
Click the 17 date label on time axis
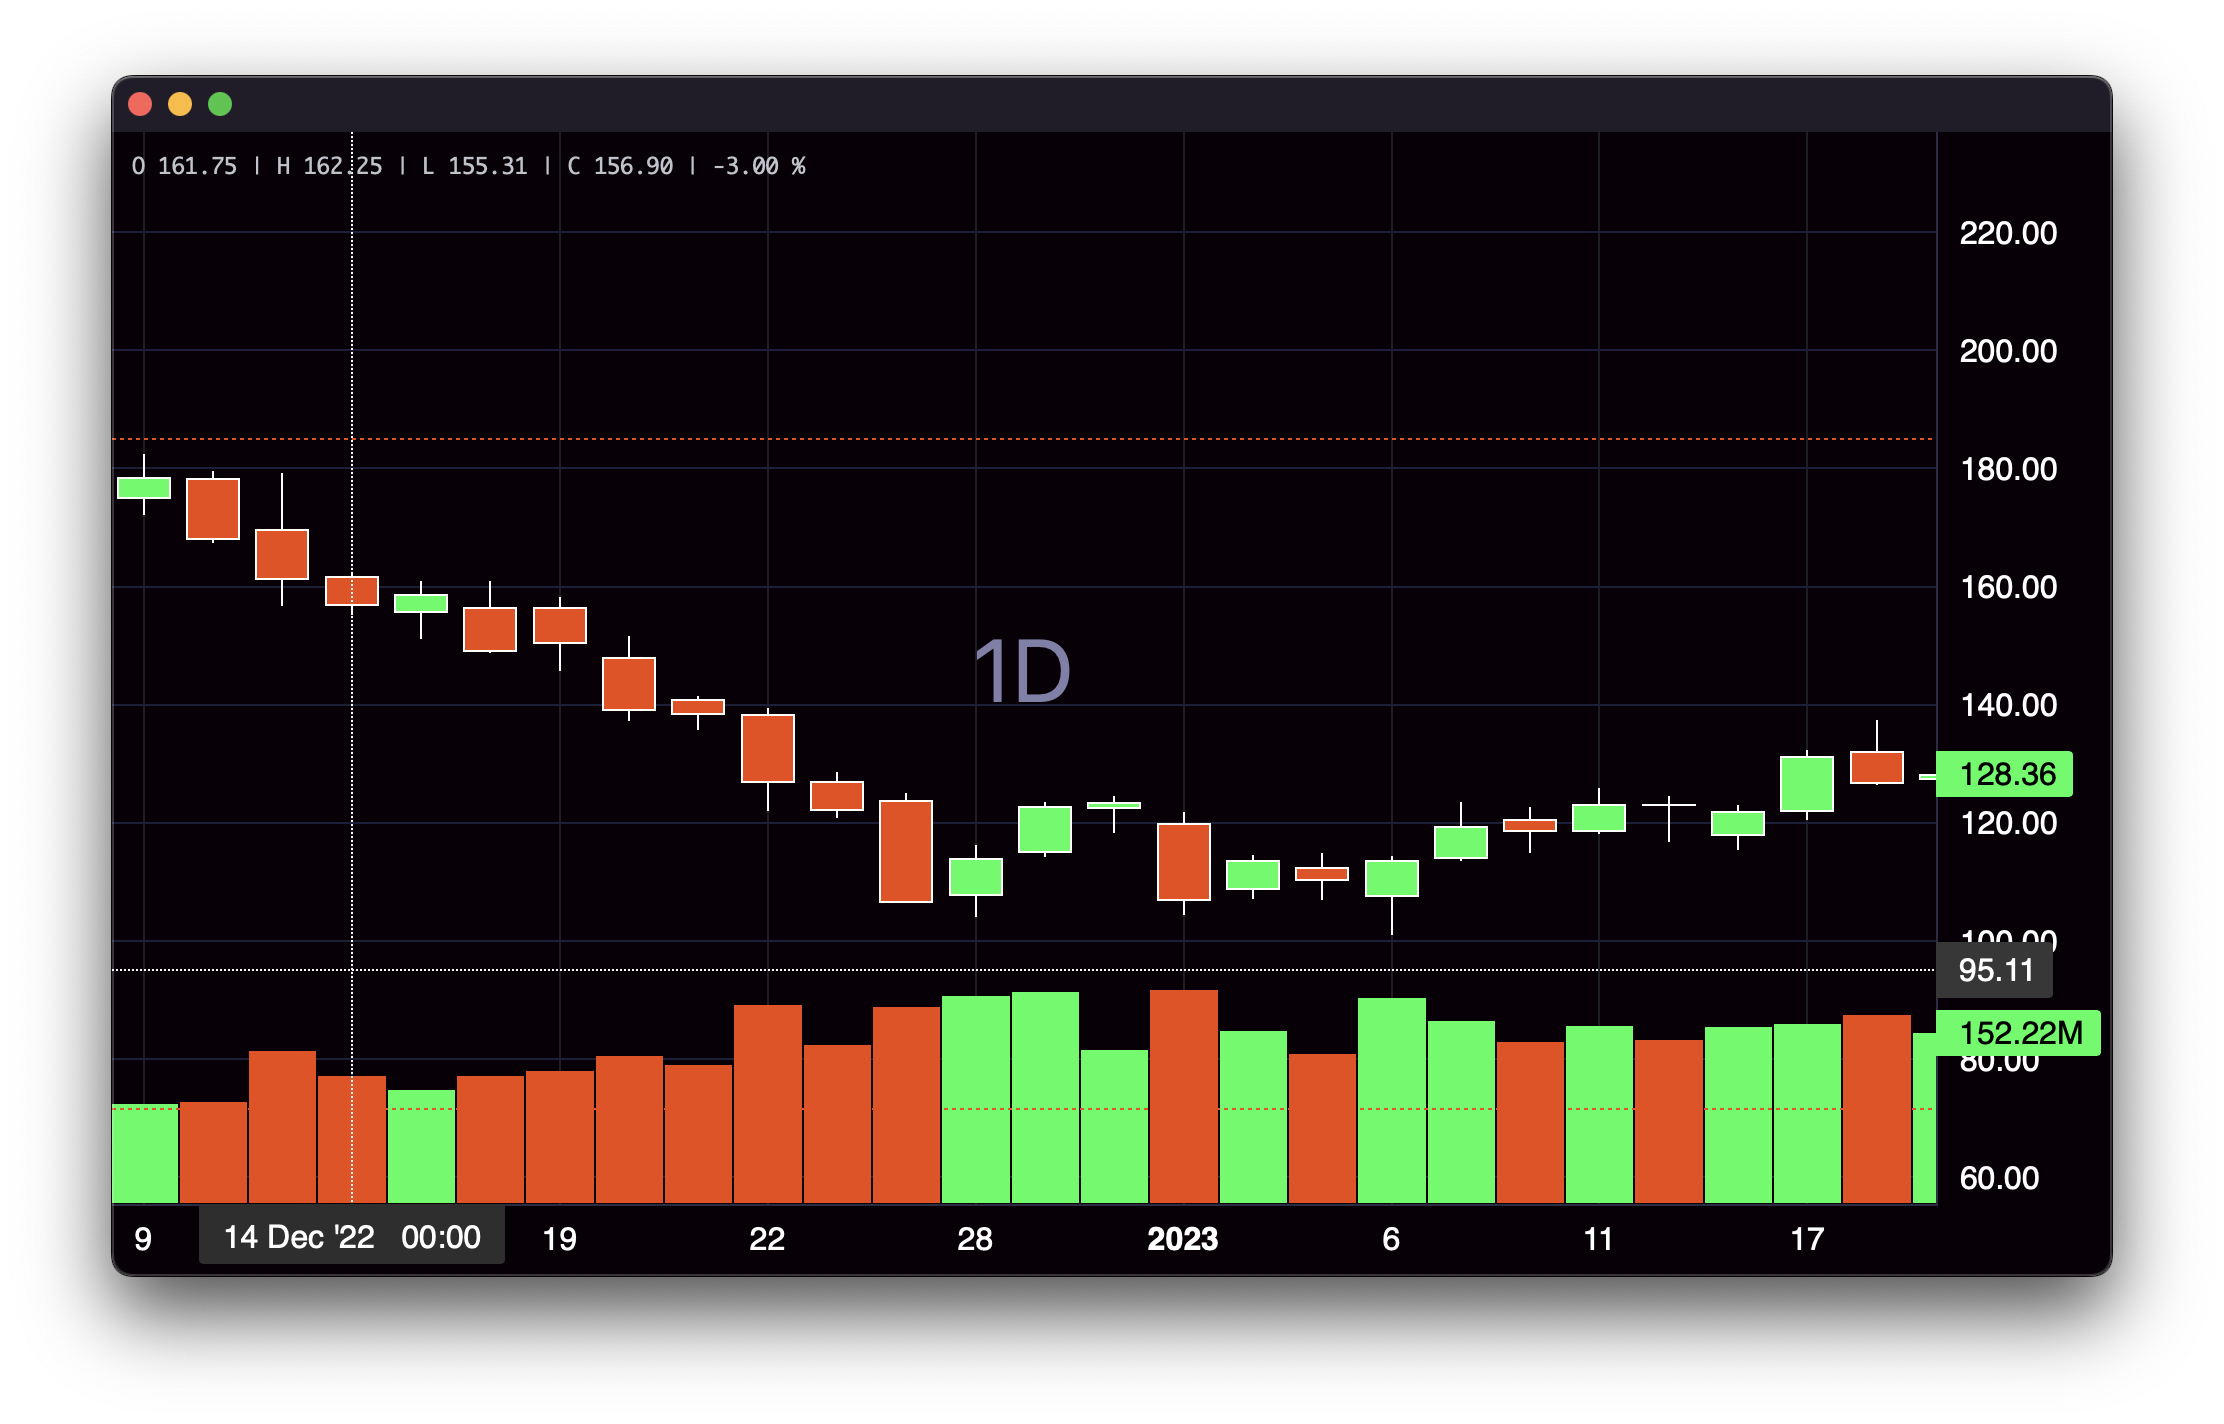pyautogui.click(x=1806, y=1239)
